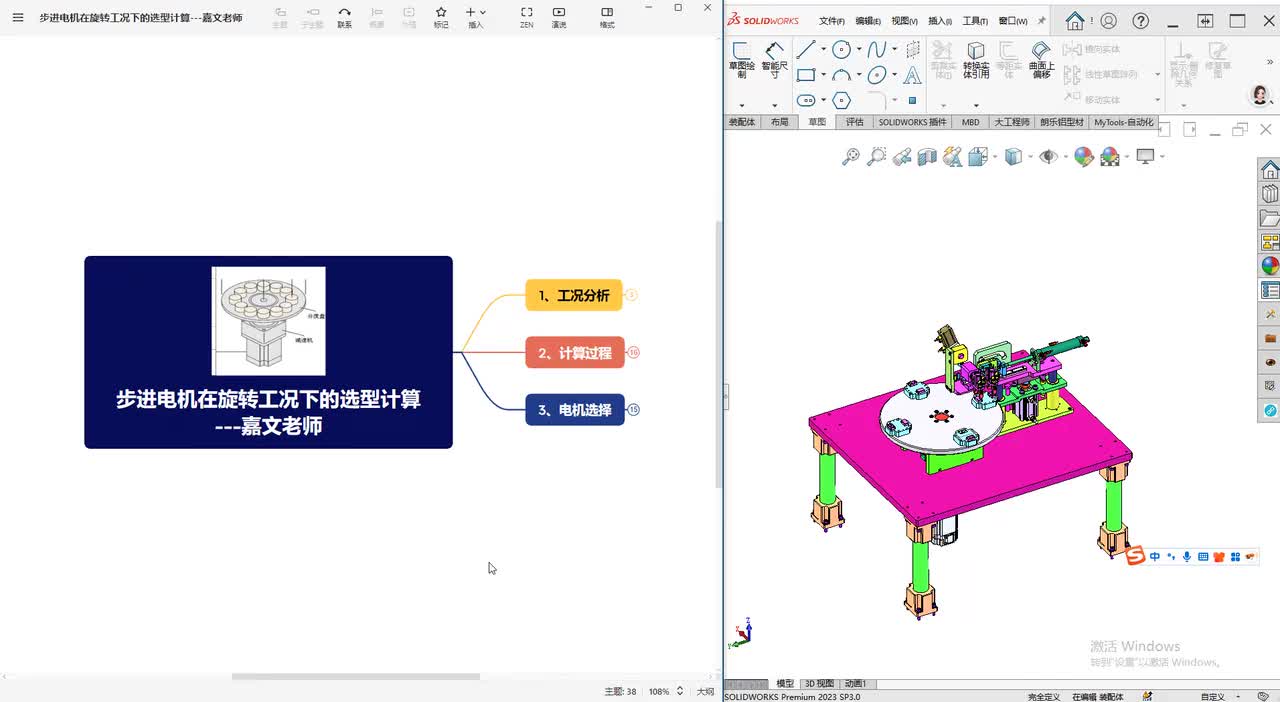Select the 智能尺寸 smart dimension tool
1280x702 pixels.
point(775,60)
